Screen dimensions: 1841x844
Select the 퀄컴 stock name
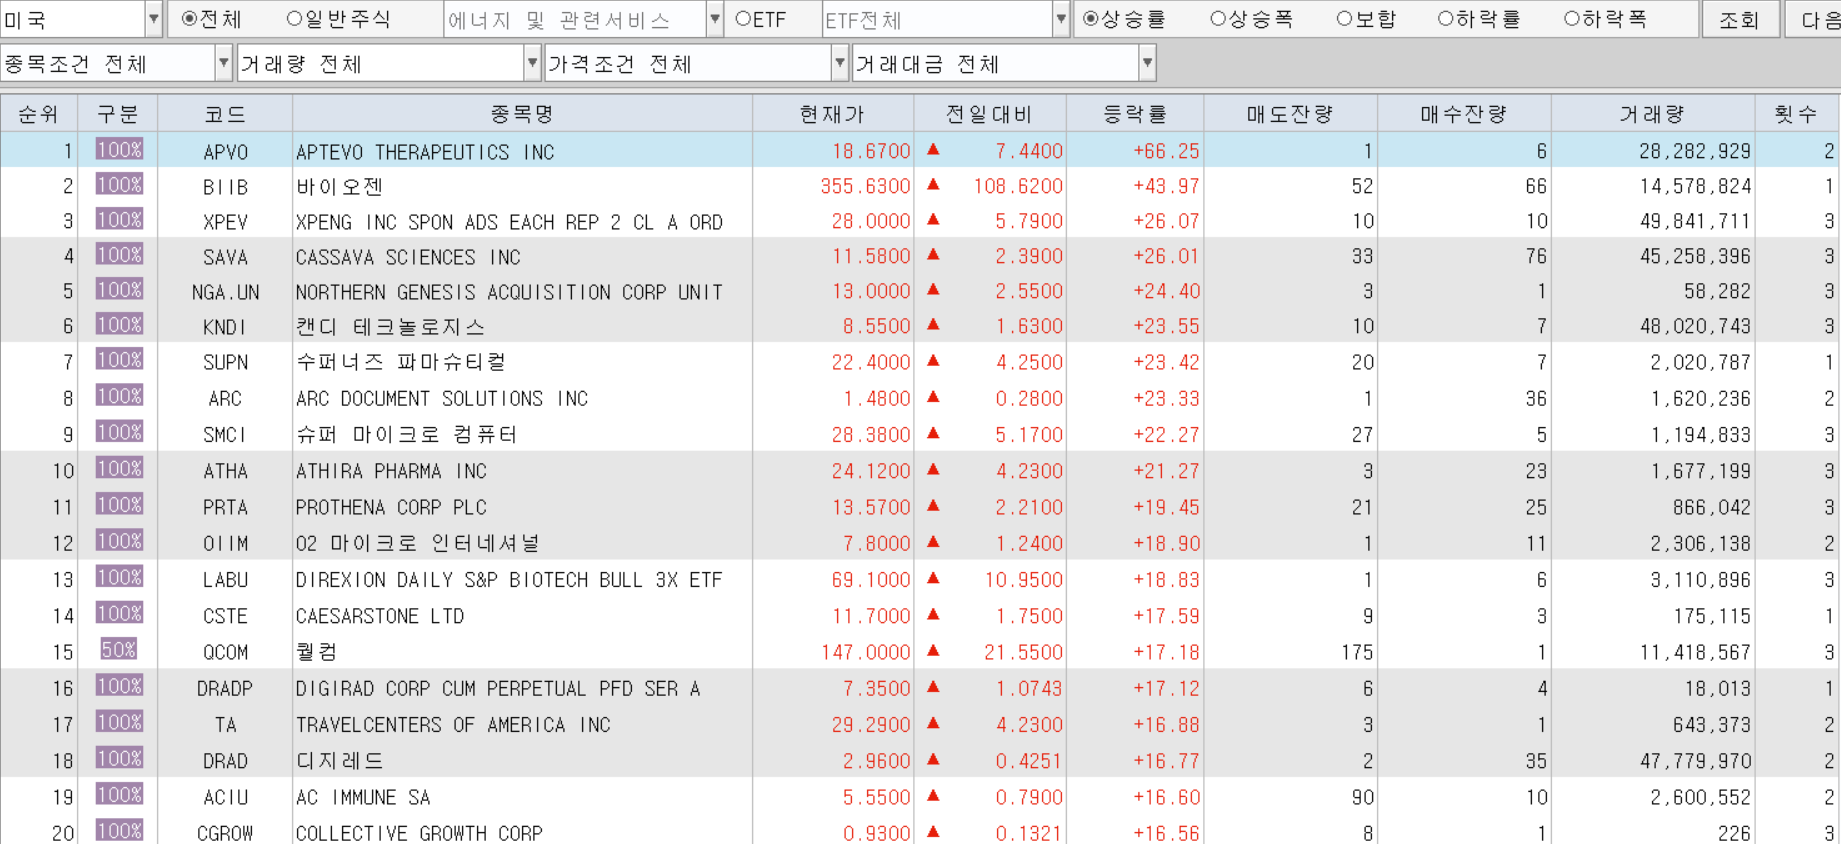[x=317, y=652]
